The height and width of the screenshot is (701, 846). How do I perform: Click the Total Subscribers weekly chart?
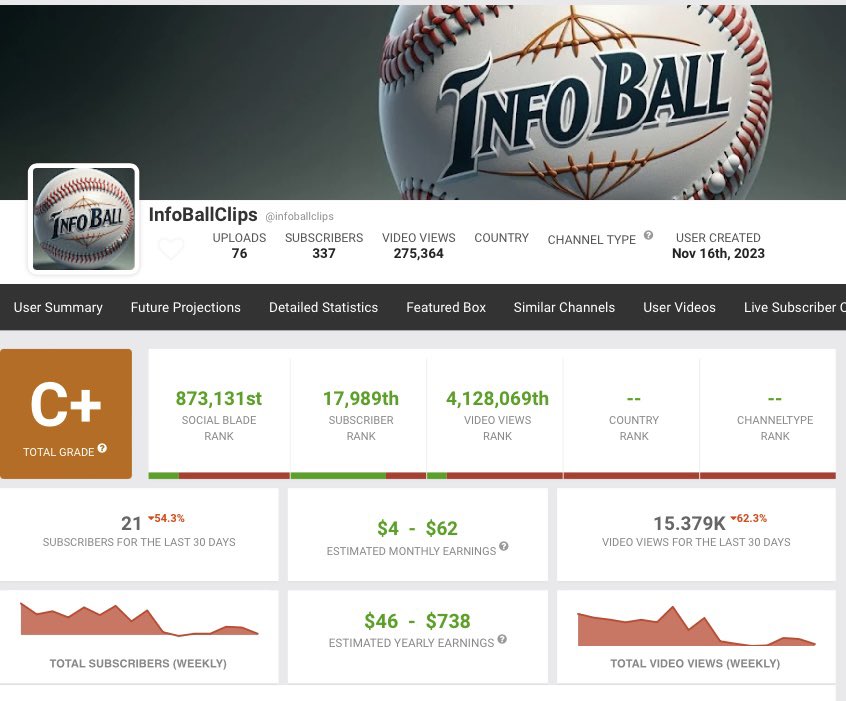pyautogui.click(x=139, y=620)
